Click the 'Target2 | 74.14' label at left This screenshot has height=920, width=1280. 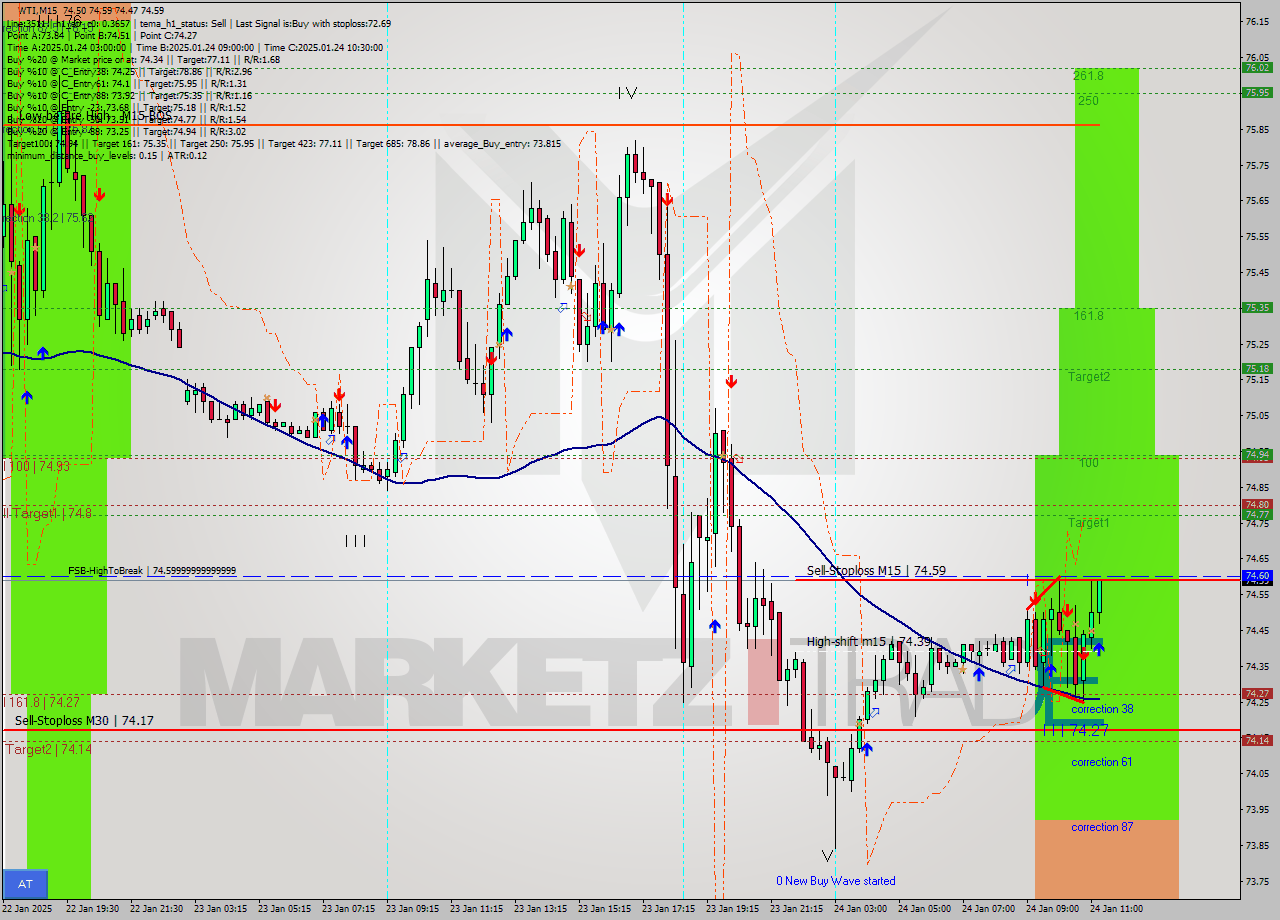pyautogui.click(x=48, y=748)
